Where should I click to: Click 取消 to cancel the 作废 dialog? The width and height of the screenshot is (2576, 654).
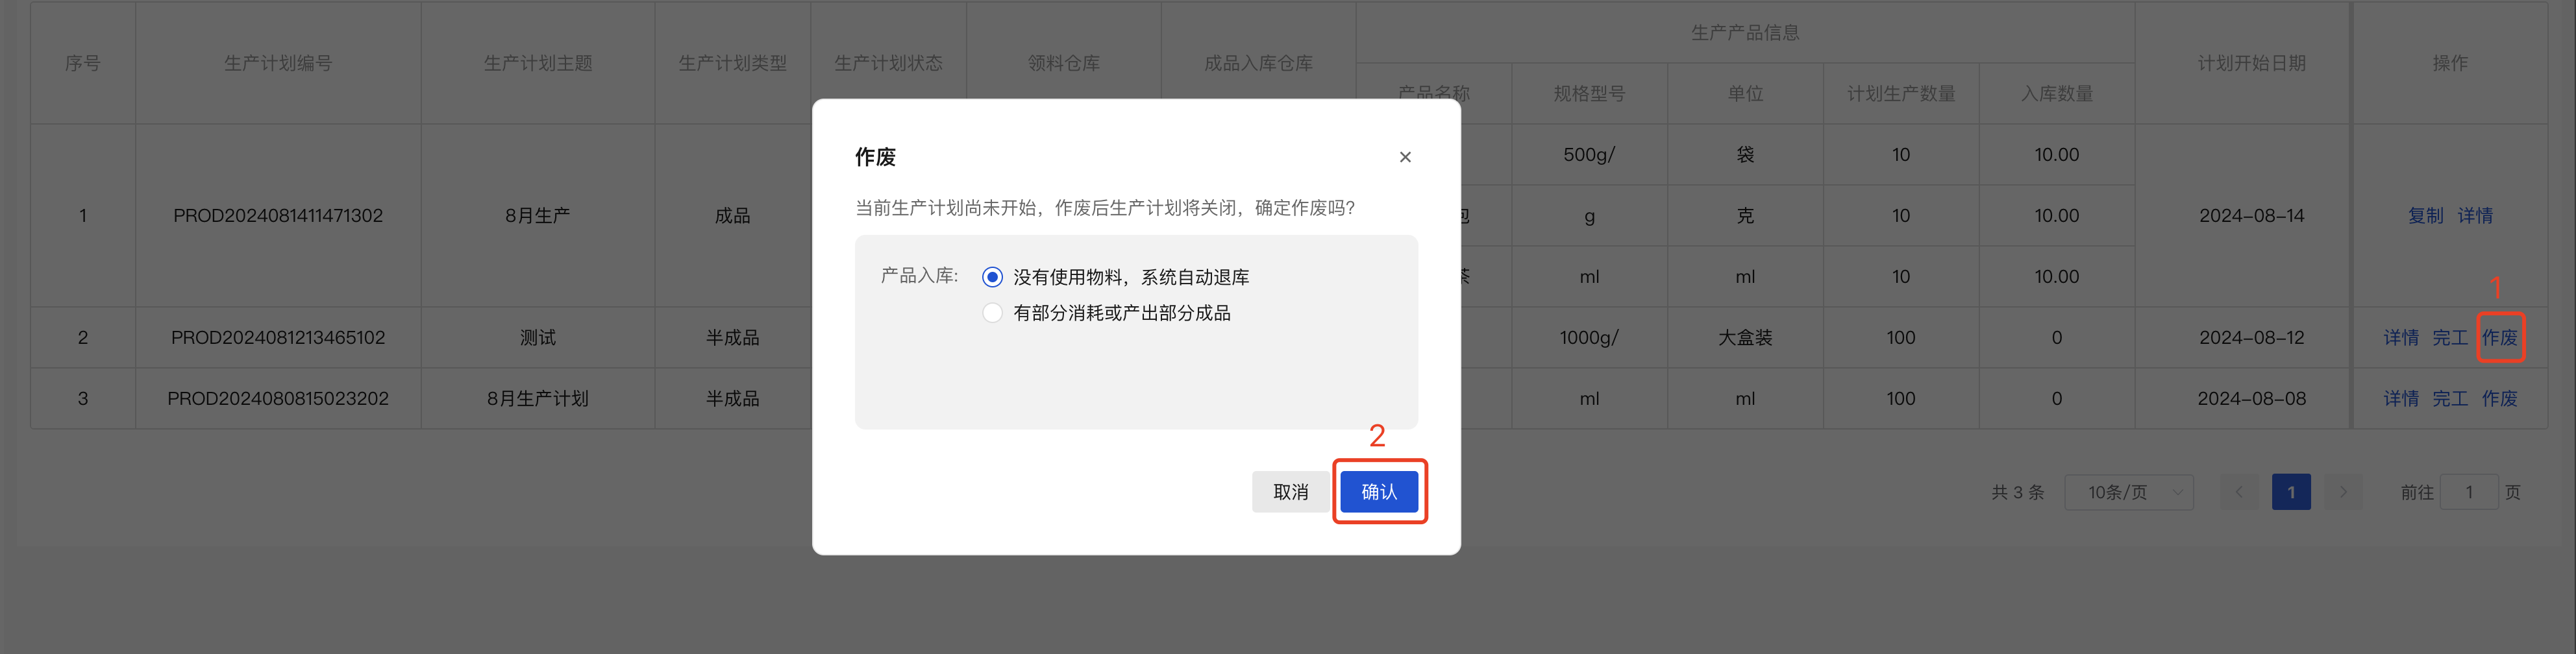tap(1290, 491)
